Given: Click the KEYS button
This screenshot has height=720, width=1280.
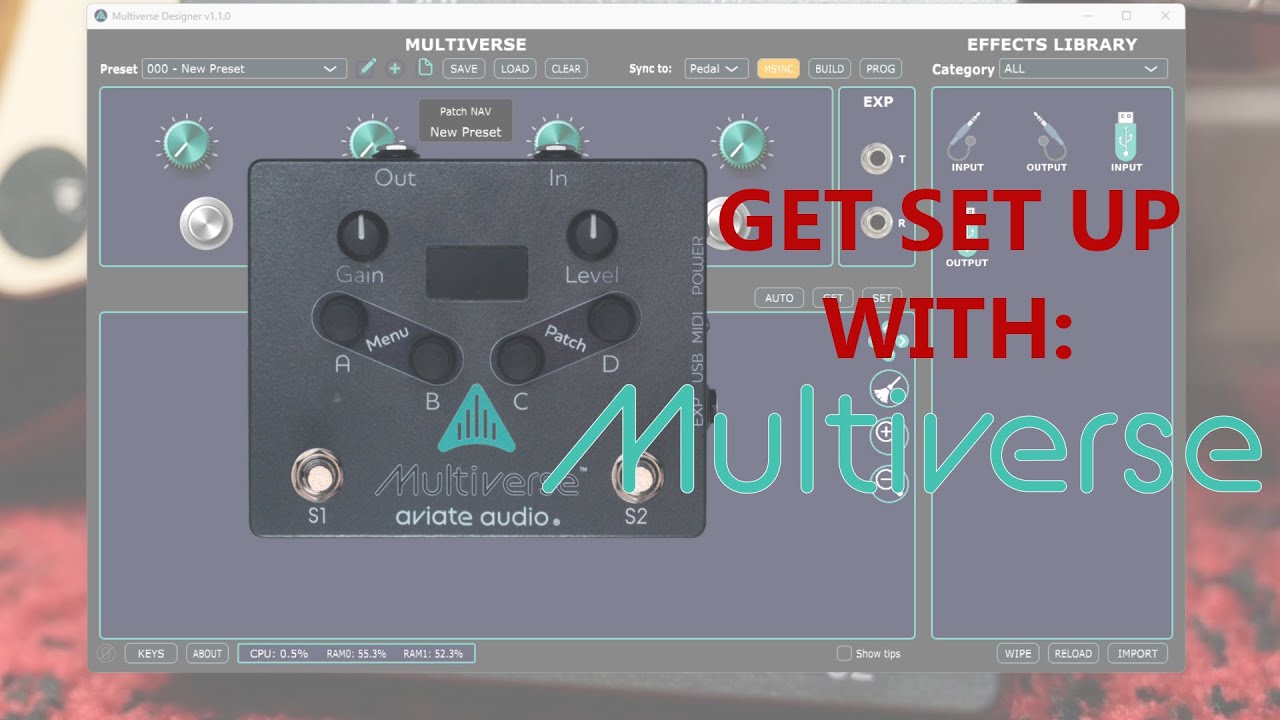Looking at the screenshot, I should click(151, 653).
